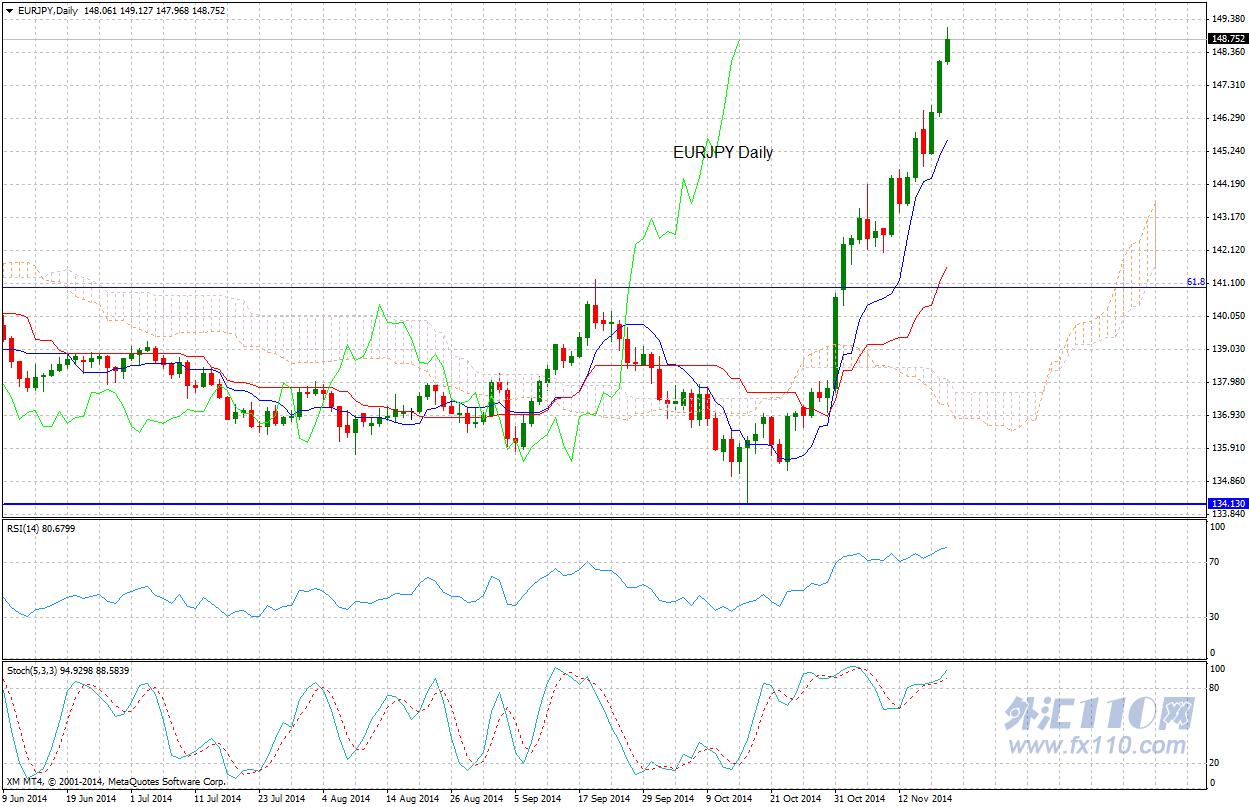Viewport: 1249px width, 807px height.
Task: Click the 149.380 price scale label
Action: coord(1227,19)
